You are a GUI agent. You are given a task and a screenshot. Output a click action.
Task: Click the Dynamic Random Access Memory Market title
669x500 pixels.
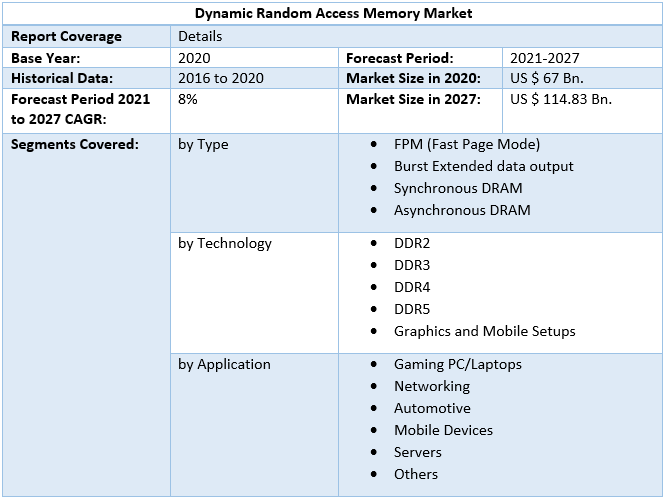tap(334, 14)
